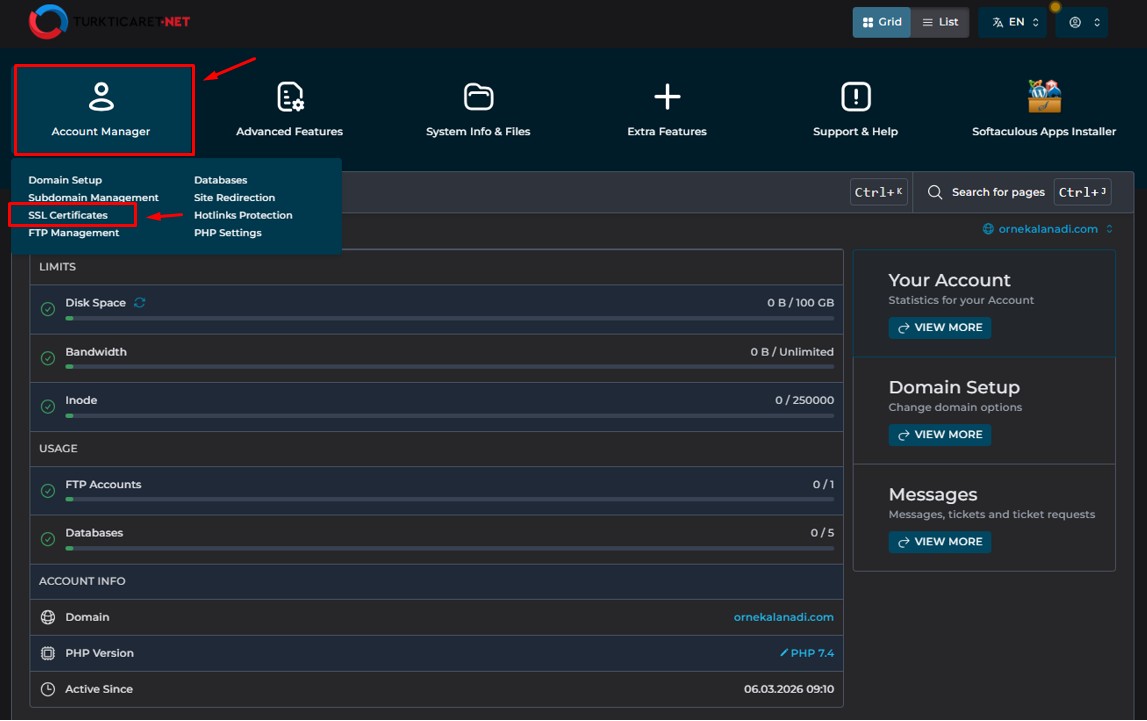This screenshot has height=721, width=1147.
Task: Click the Search for pages field
Action: 997,192
